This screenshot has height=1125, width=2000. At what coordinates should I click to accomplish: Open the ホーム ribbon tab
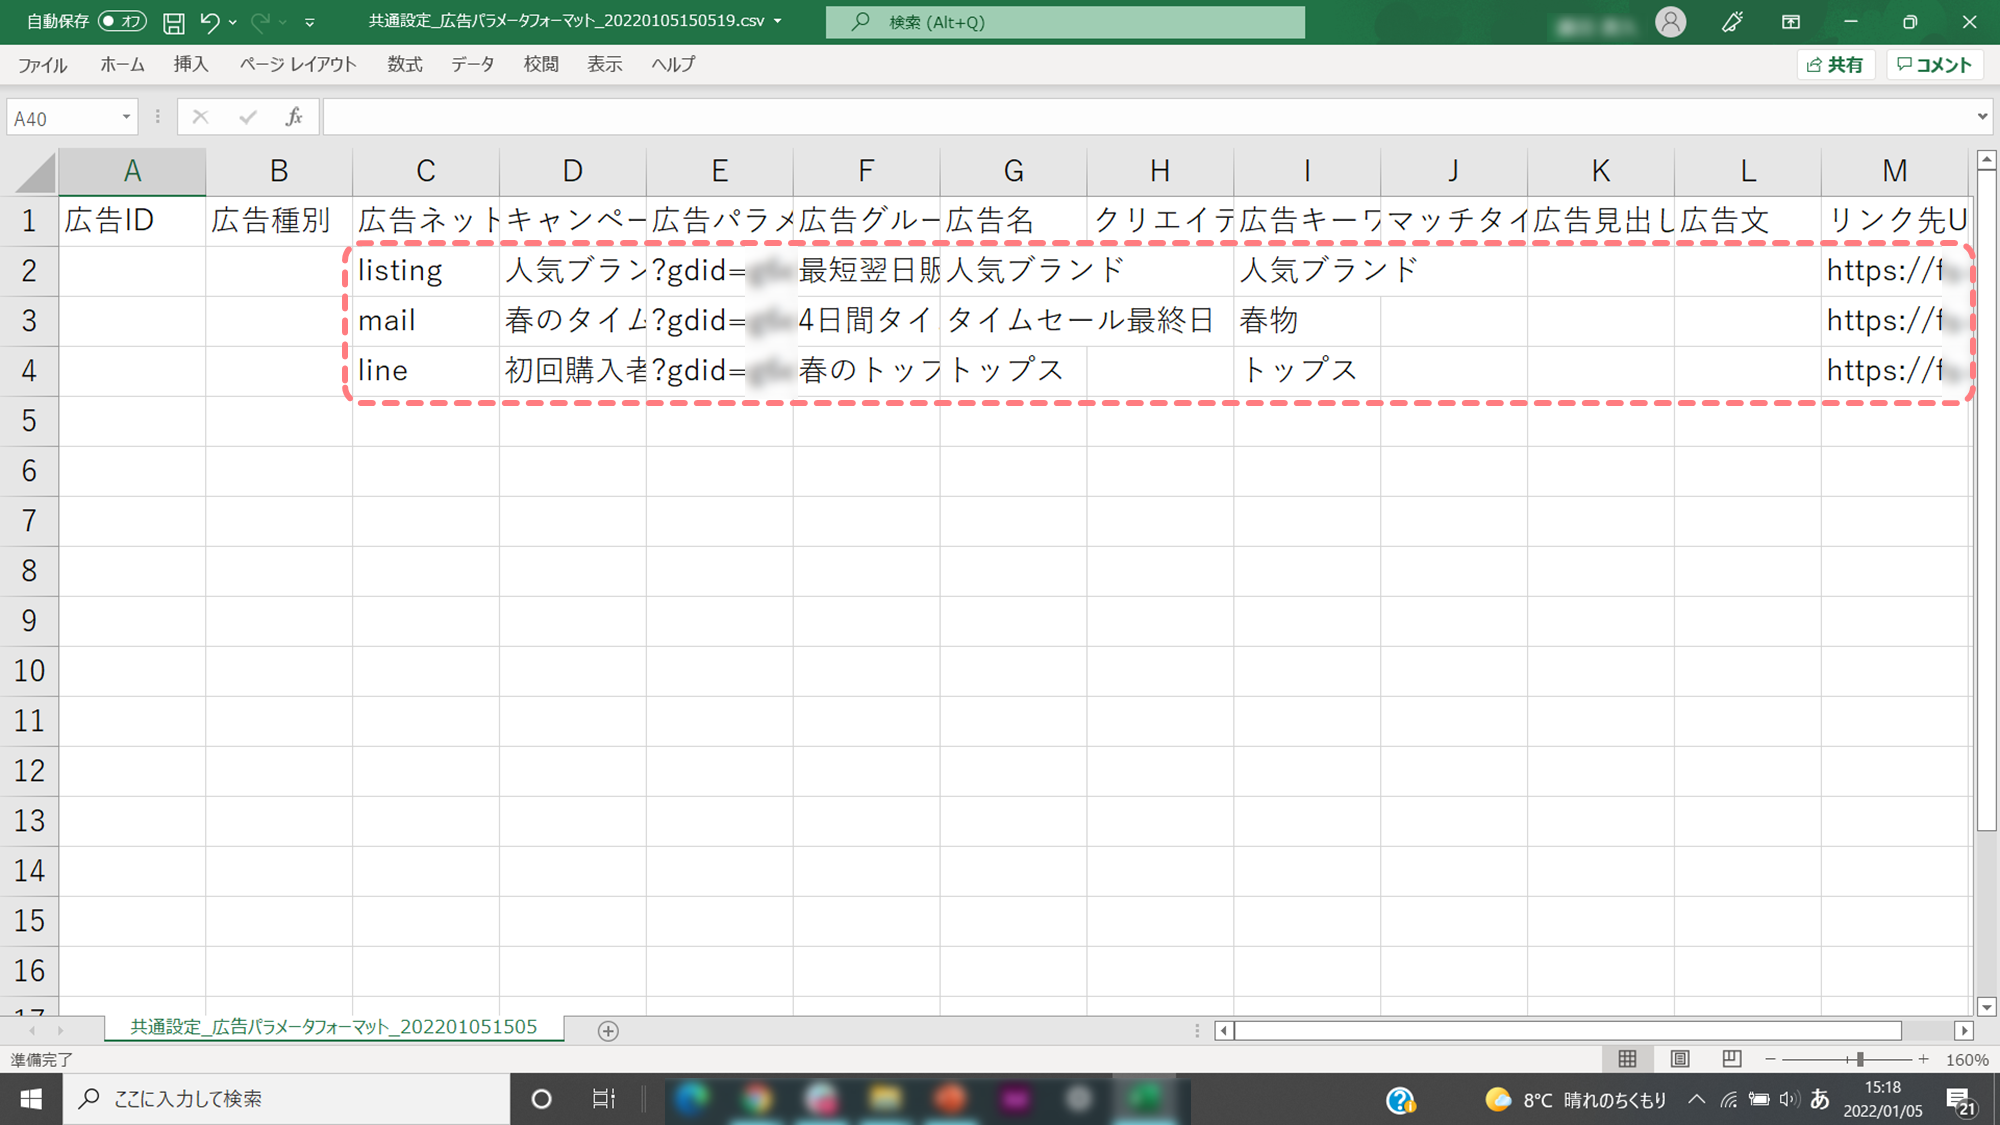pyautogui.click(x=122, y=65)
